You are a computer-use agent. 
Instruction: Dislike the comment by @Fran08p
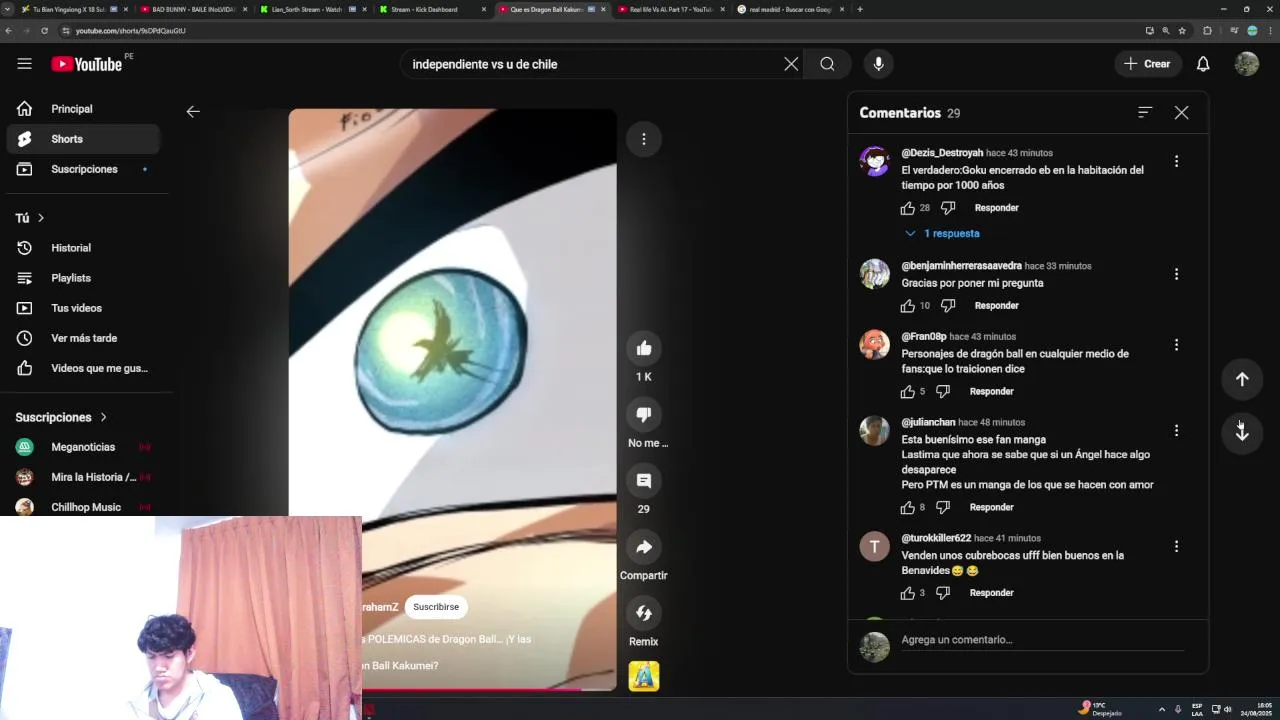coord(942,392)
